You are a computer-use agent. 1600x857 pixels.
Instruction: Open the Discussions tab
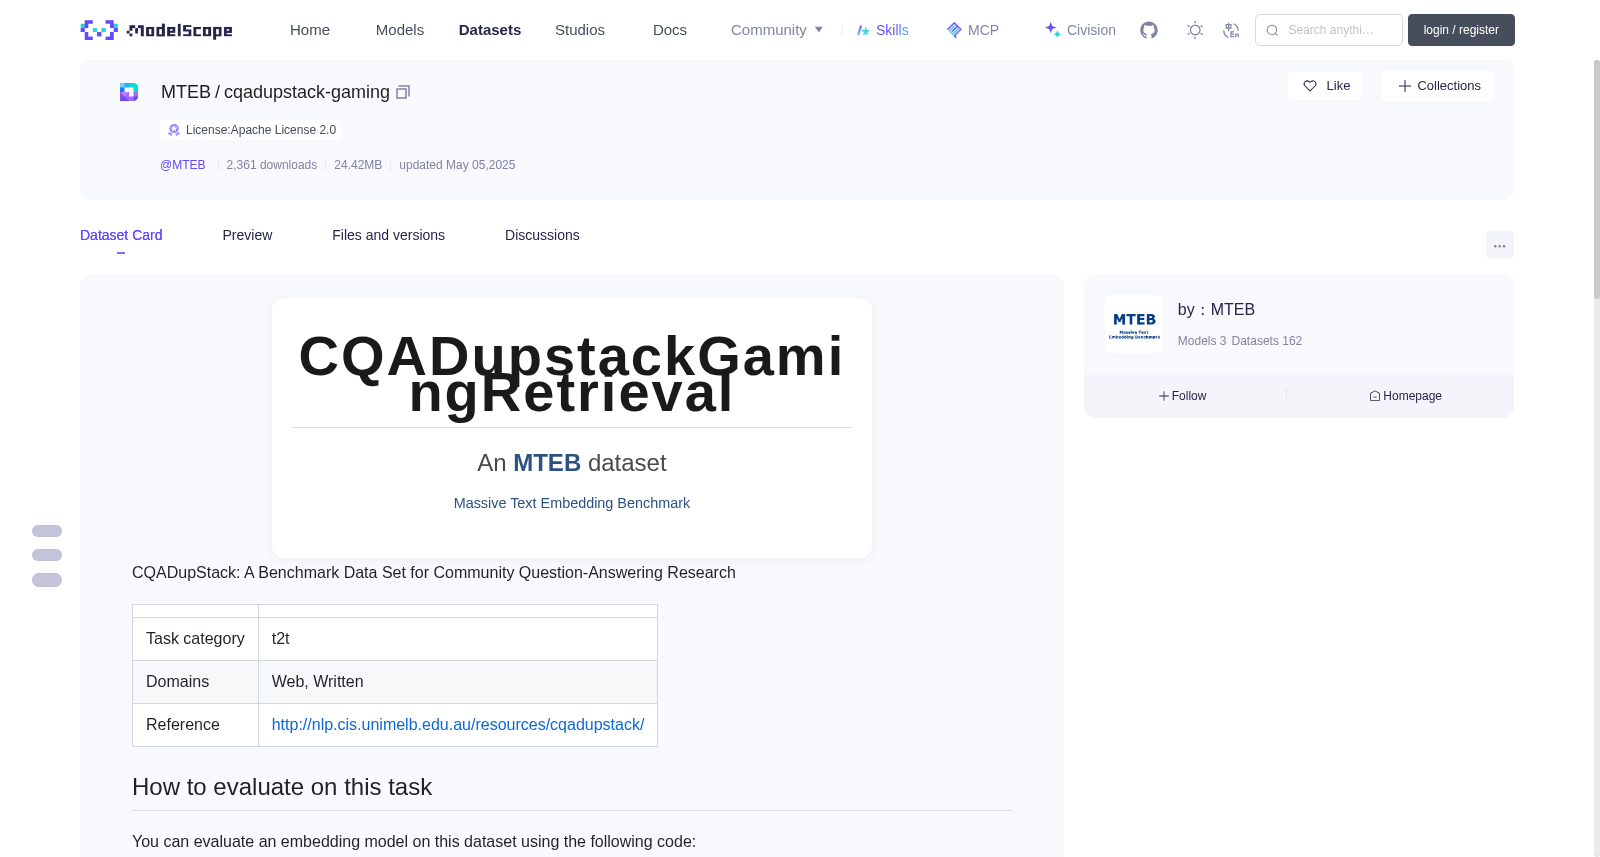542,235
